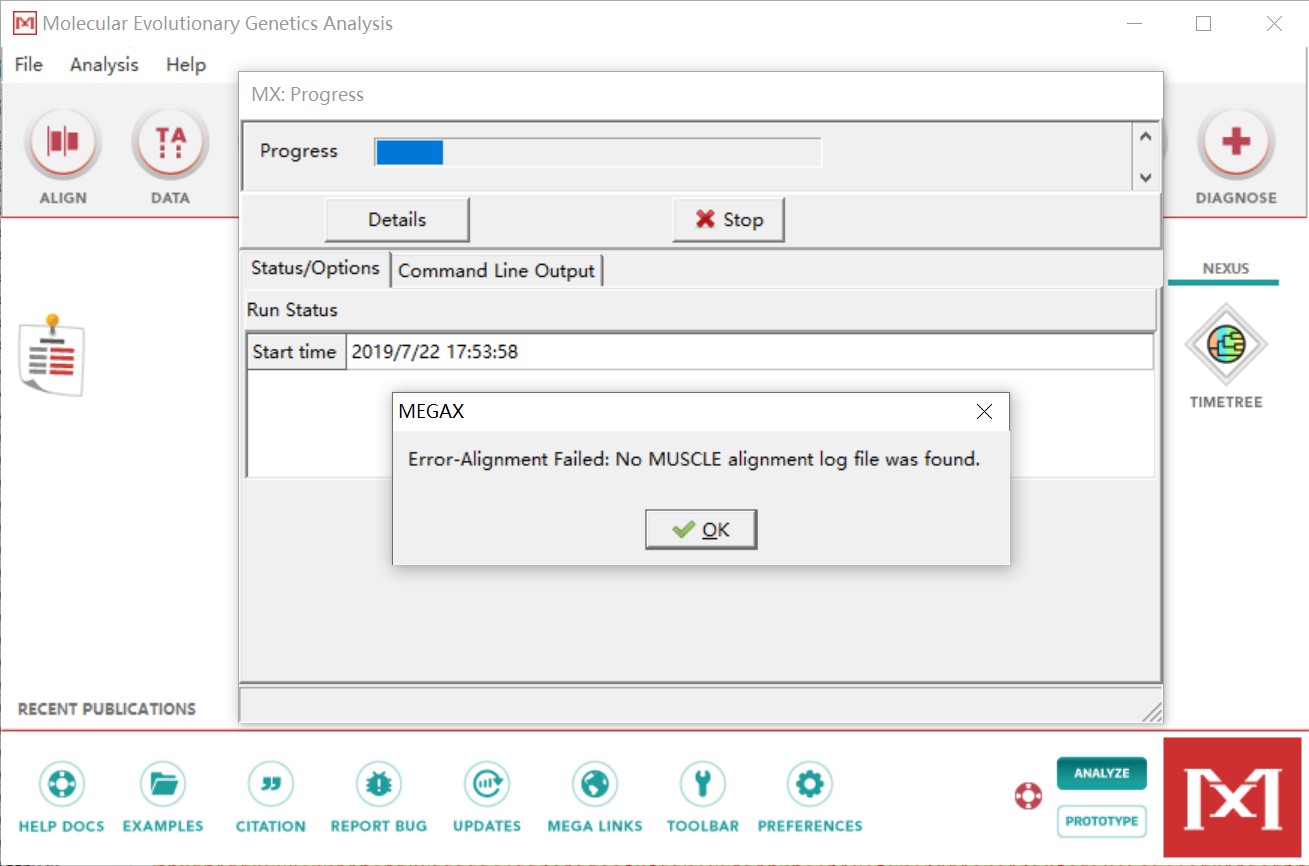Click the Details button
This screenshot has width=1309, height=866.
pyautogui.click(x=397, y=220)
